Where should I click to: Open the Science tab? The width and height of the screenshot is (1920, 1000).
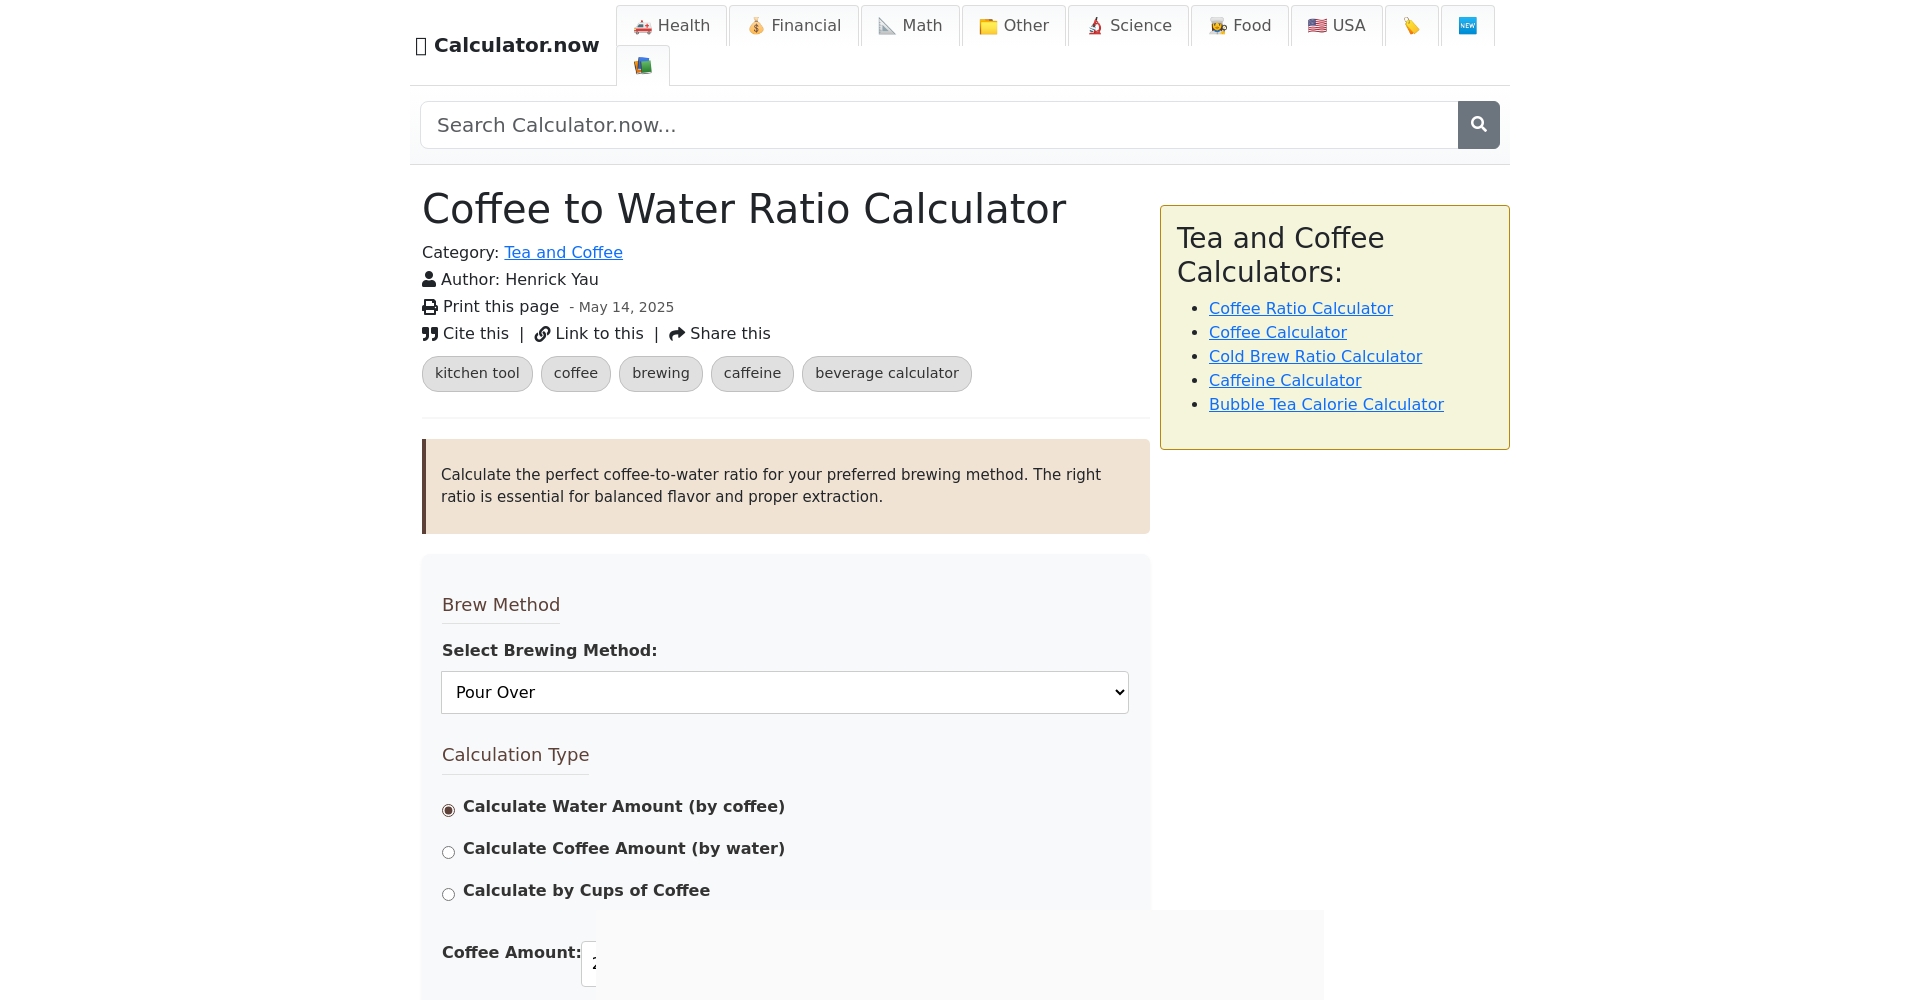pyautogui.click(x=1129, y=26)
